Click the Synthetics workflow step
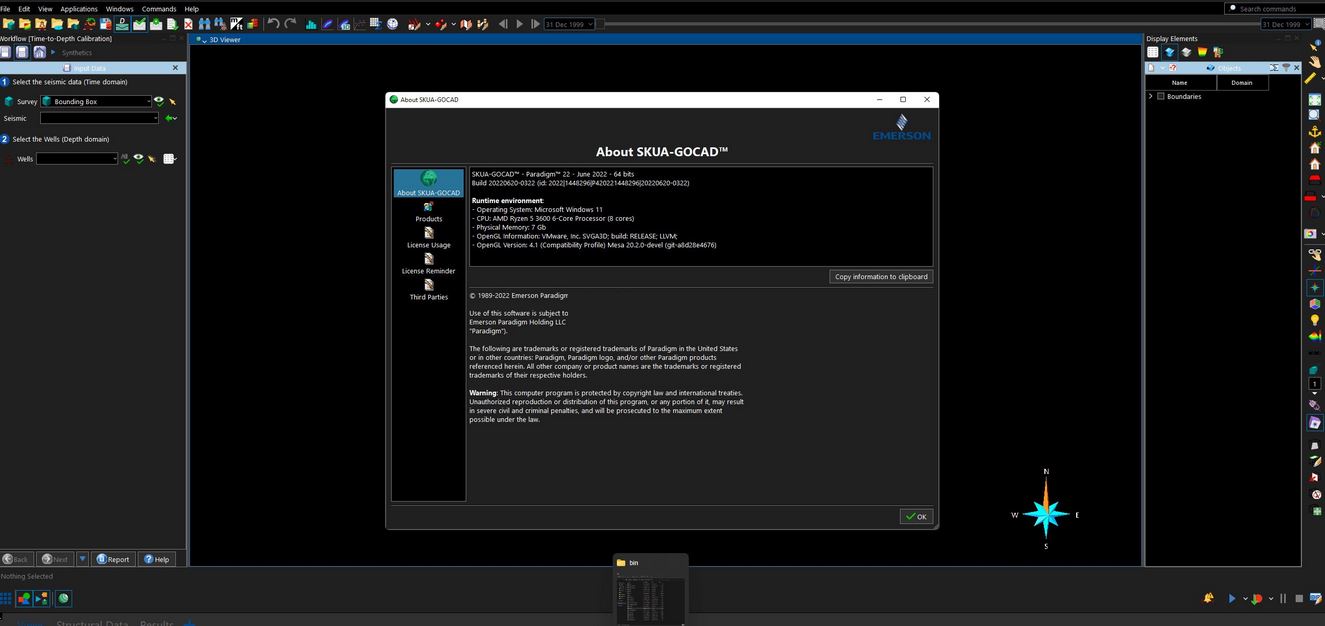The height and width of the screenshot is (626, 1325). (76, 52)
